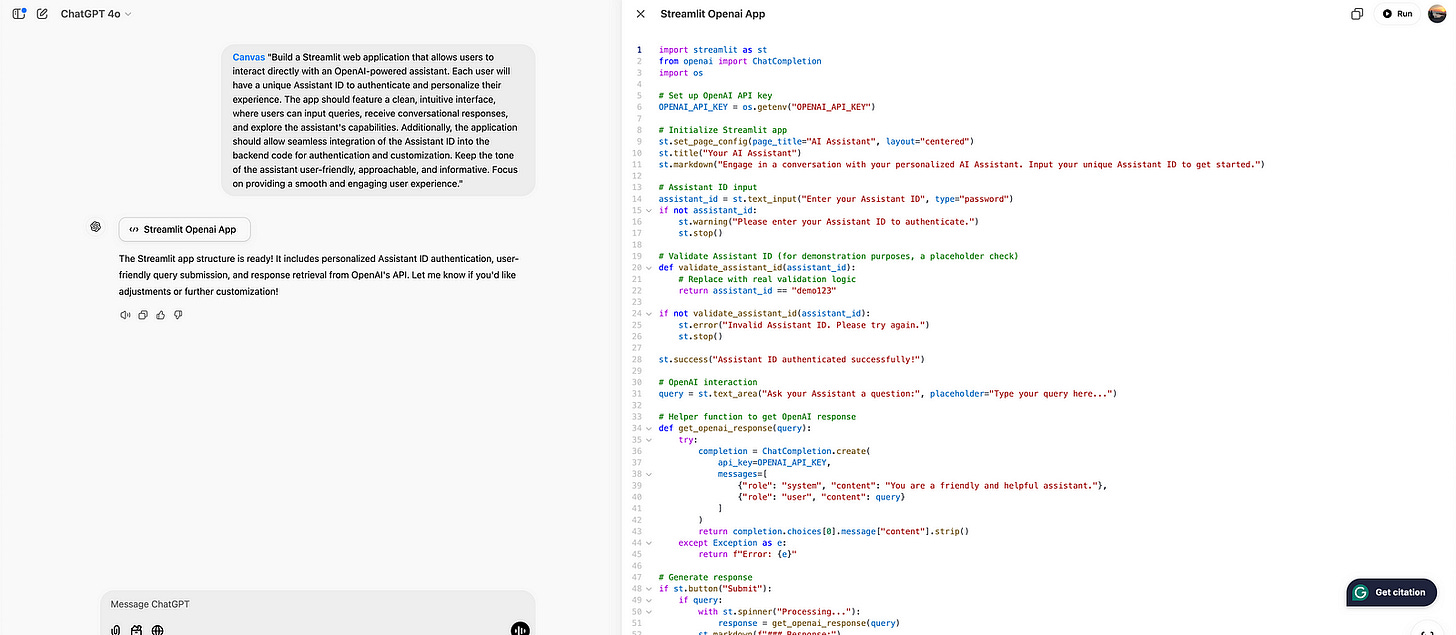
Task: Toggle the sidebar panel icon
Action: pos(19,14)
